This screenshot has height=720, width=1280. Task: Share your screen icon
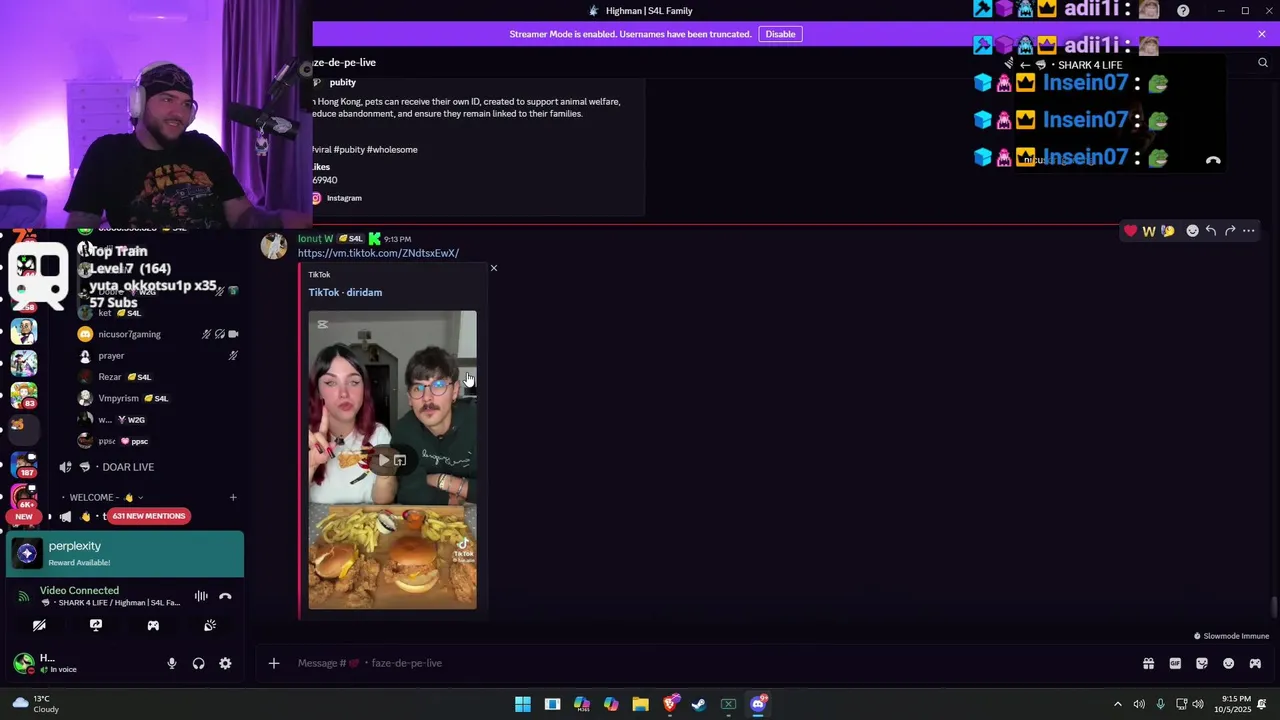pos(96,625)
